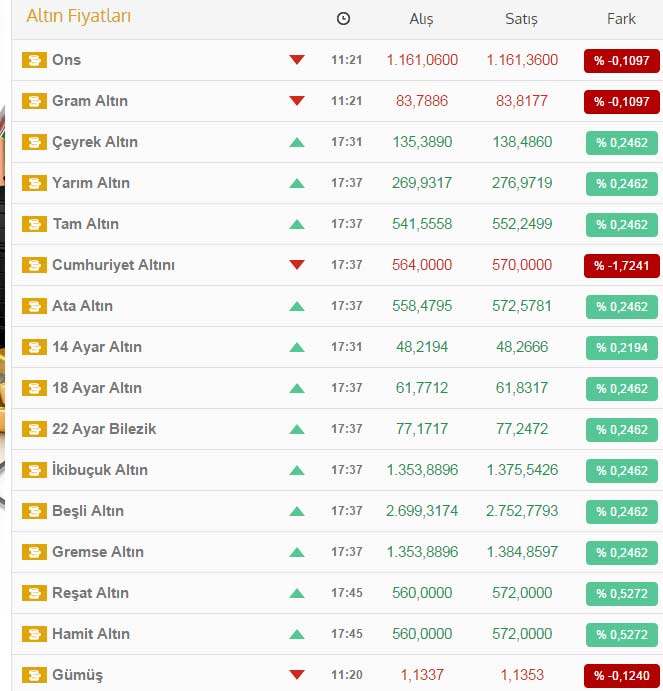Open the İkibuçuk Altın link
The height and width of the screenshot is (691, 663).
[100, 470]
